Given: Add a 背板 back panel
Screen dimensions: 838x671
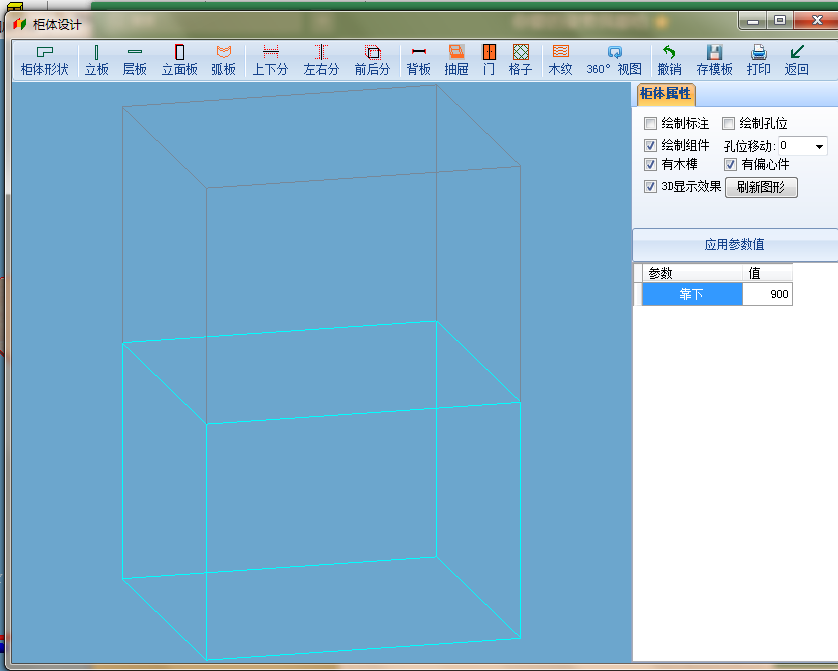Looking at the screenshot, I should pyautogui.click(x=418, y=60).
